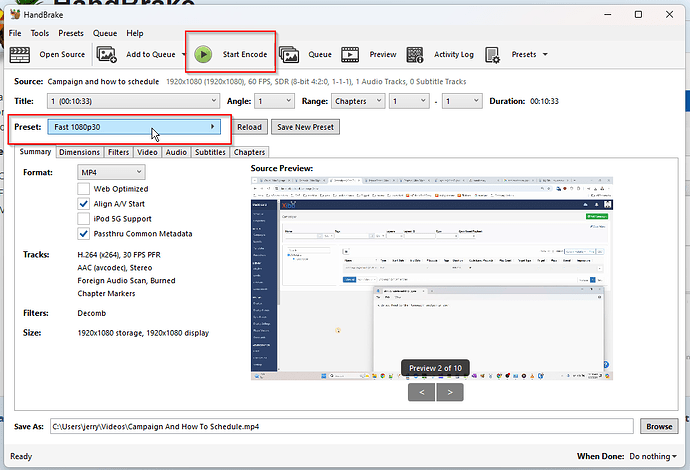Image resolution: width=690 pixels, height=470 pixels.
Task: Click the Preview 2 of 10 label
Action: point(435,368)
